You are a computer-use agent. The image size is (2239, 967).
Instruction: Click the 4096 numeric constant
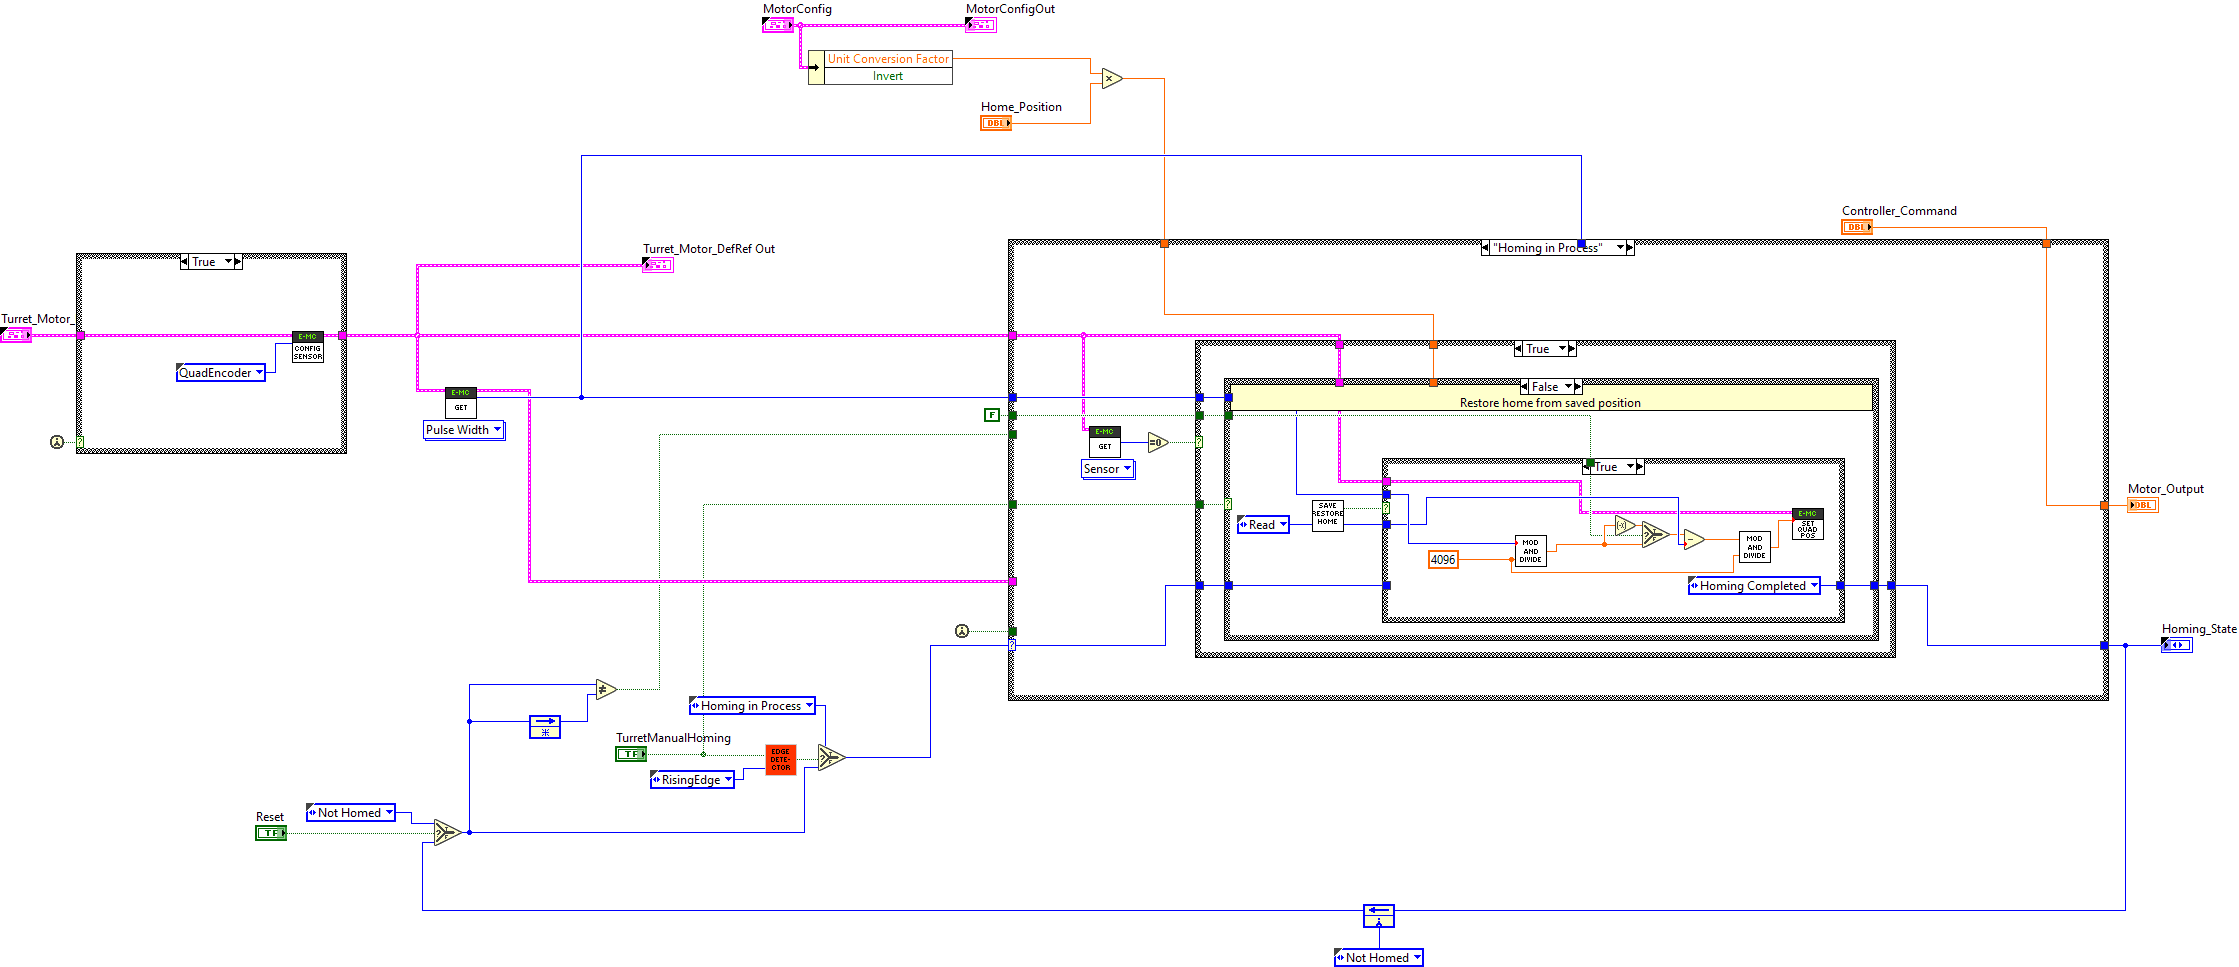[1442, 560]
